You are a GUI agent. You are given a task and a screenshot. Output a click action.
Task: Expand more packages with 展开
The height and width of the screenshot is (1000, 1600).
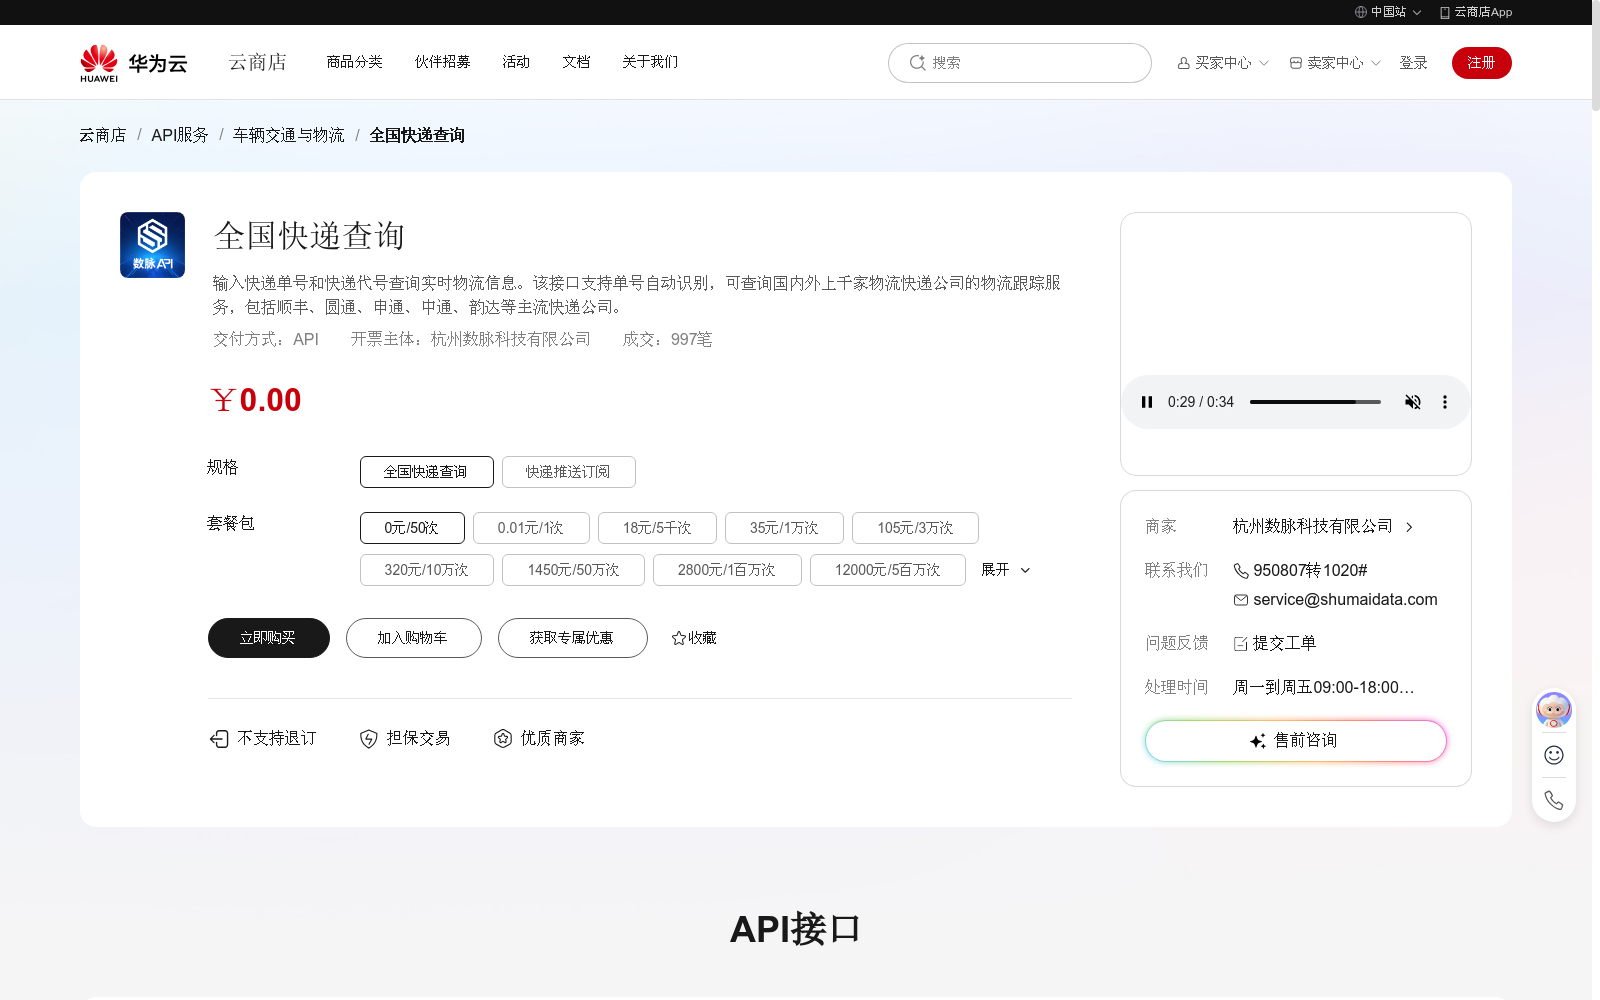[1005, 570]
